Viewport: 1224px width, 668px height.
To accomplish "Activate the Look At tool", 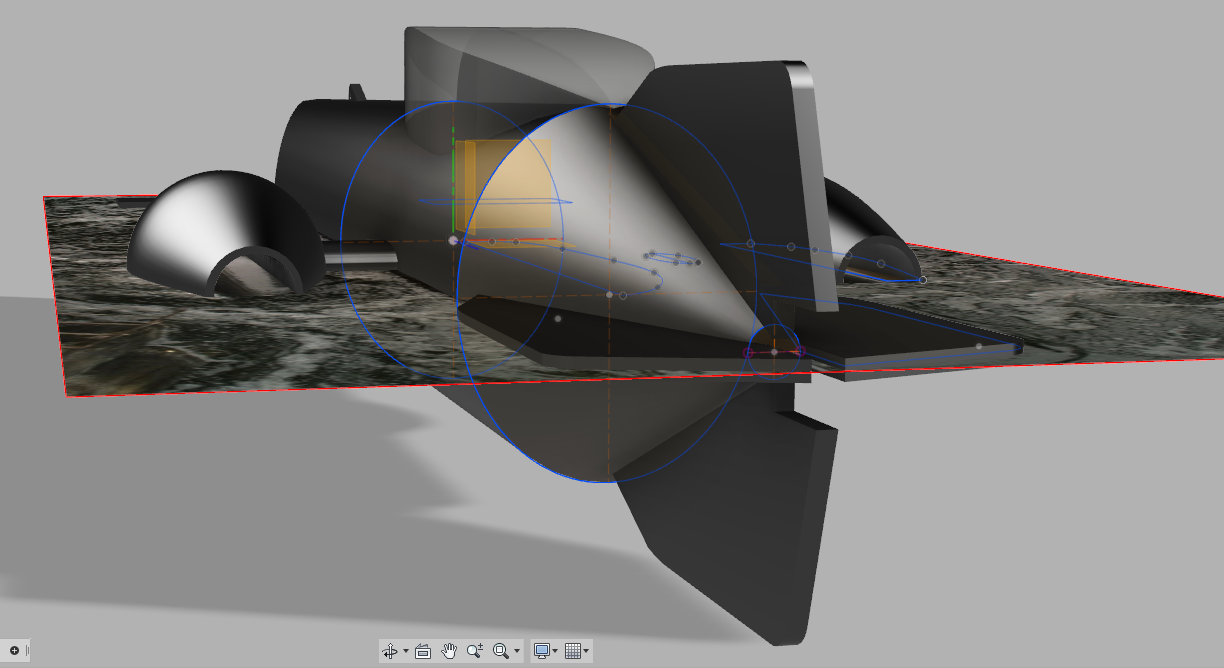I will coord(422,651).
